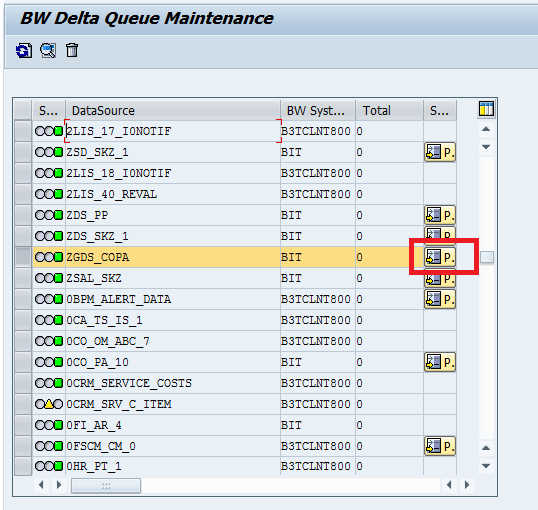Click the horizontal scrollbar thumb
538x510 pixels.
pyautogui.click(x=106, y=486)
